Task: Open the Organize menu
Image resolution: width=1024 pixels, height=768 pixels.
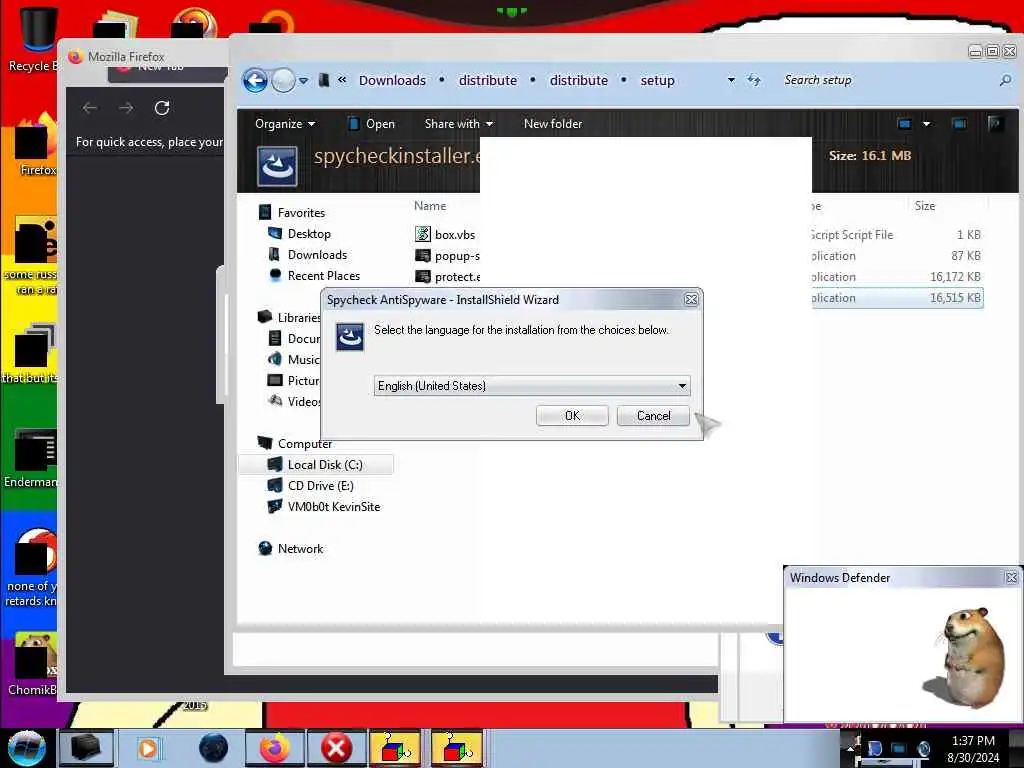Action: coord(285,123)
